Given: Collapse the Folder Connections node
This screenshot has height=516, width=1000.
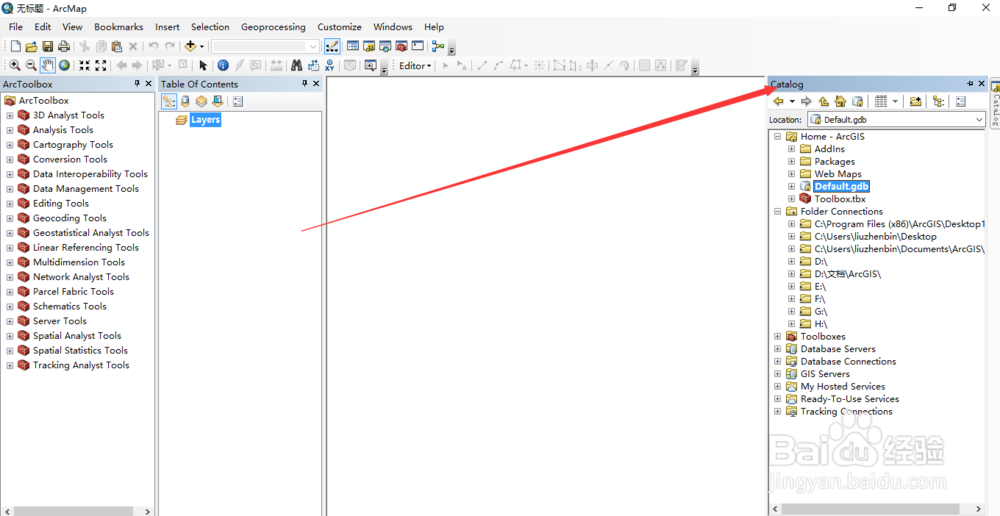Looking at the screenshot, I should pyautogui.click(x=777, y=212).
